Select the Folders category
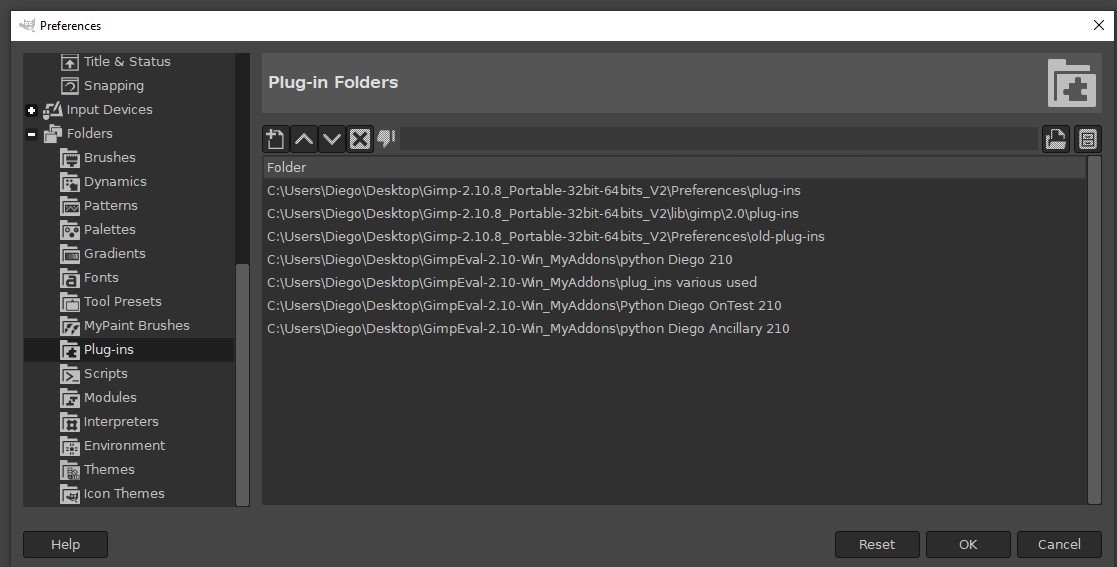 click(89, 133)
